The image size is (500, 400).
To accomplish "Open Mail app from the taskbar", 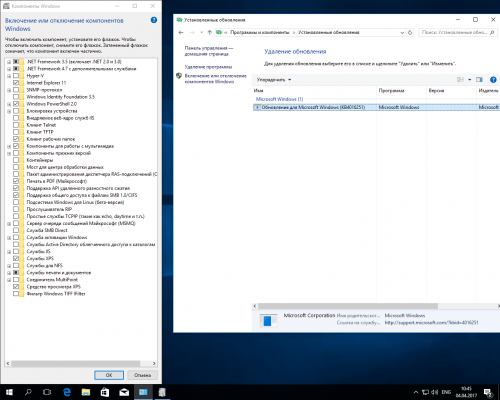I will [124, 392].
